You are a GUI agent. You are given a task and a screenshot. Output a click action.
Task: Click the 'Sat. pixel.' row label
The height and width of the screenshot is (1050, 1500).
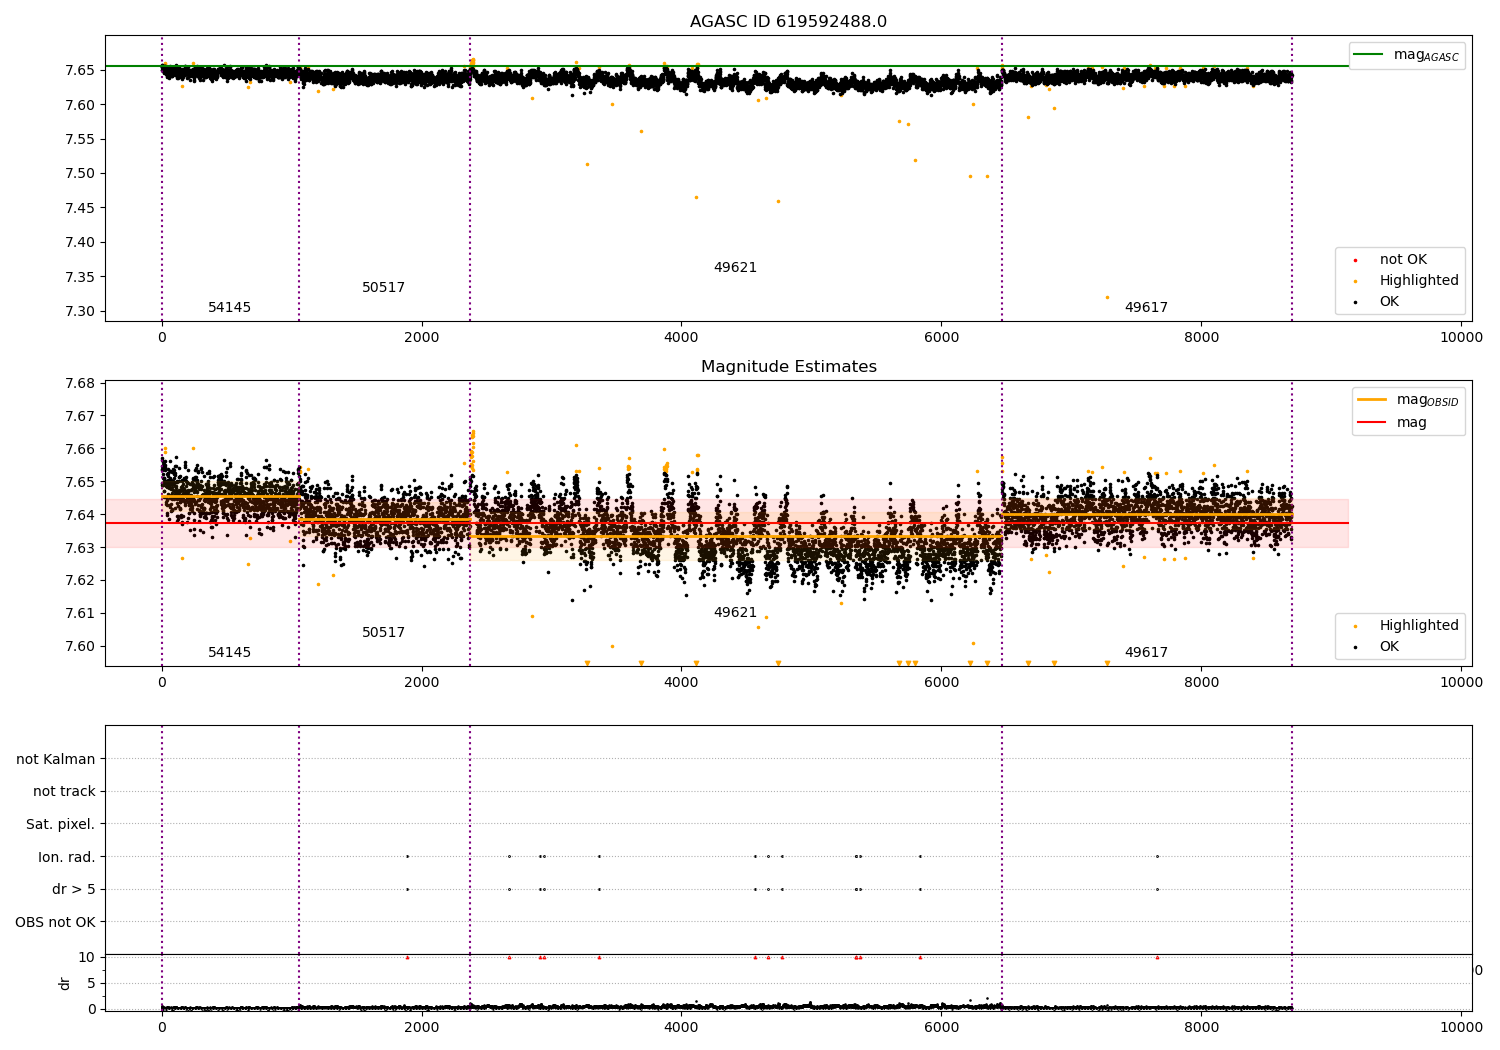tap(61, 824)
